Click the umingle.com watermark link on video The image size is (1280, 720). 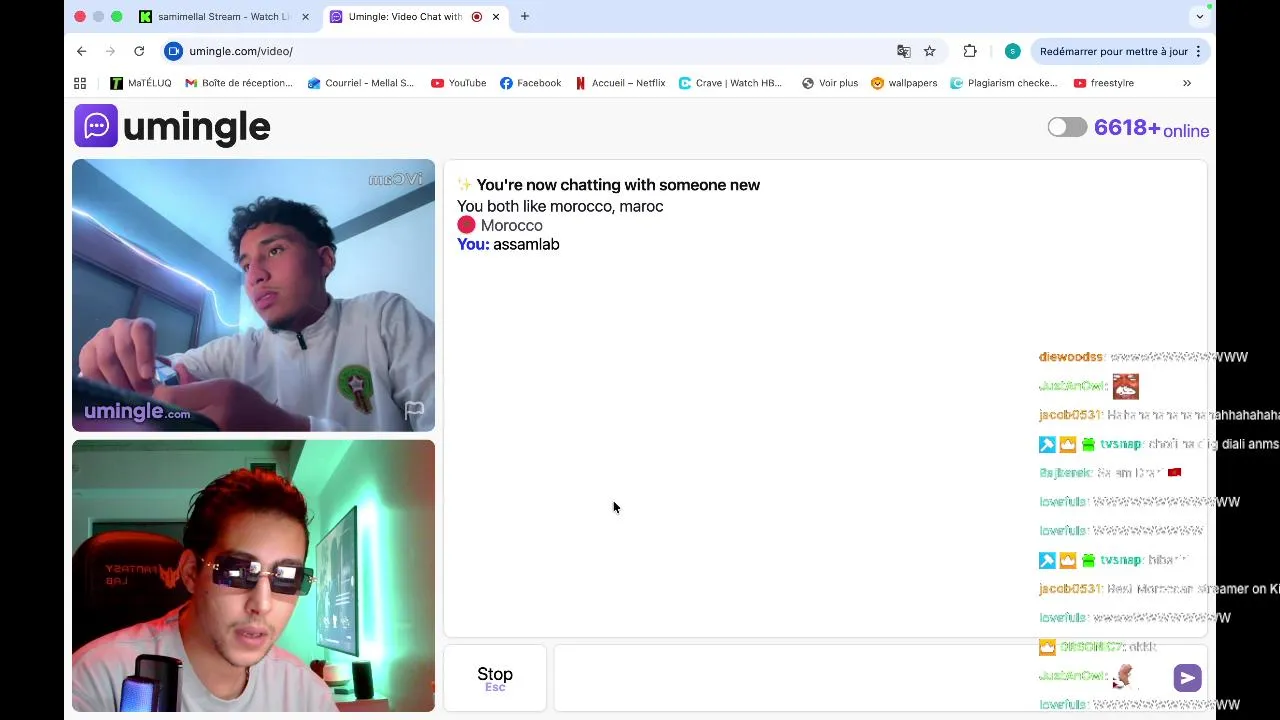click(x=137, y=411)
